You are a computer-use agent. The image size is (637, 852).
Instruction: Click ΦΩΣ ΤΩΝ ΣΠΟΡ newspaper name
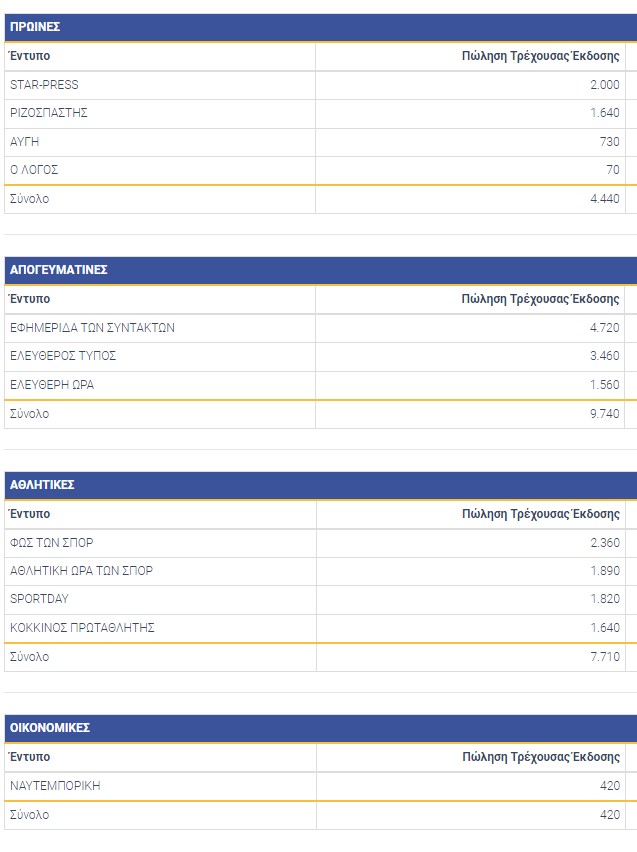(x=52, y=543)
